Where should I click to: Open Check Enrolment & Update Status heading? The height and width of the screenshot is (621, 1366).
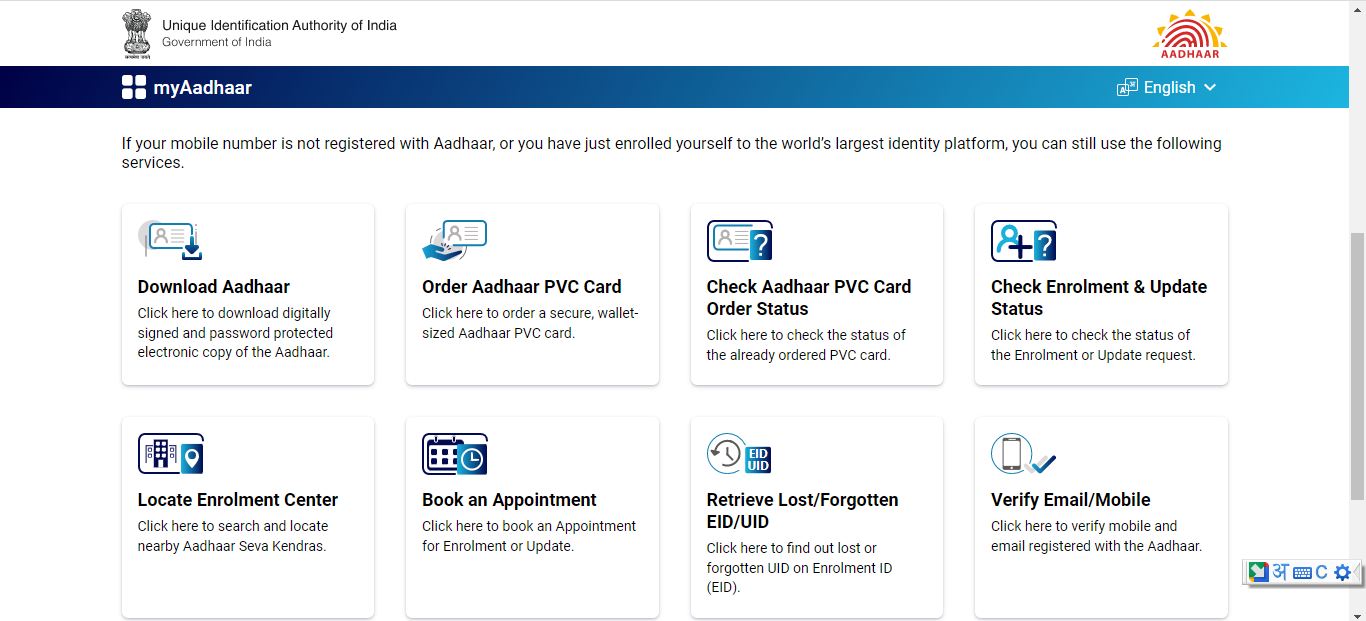click(x=1099, y=298)
